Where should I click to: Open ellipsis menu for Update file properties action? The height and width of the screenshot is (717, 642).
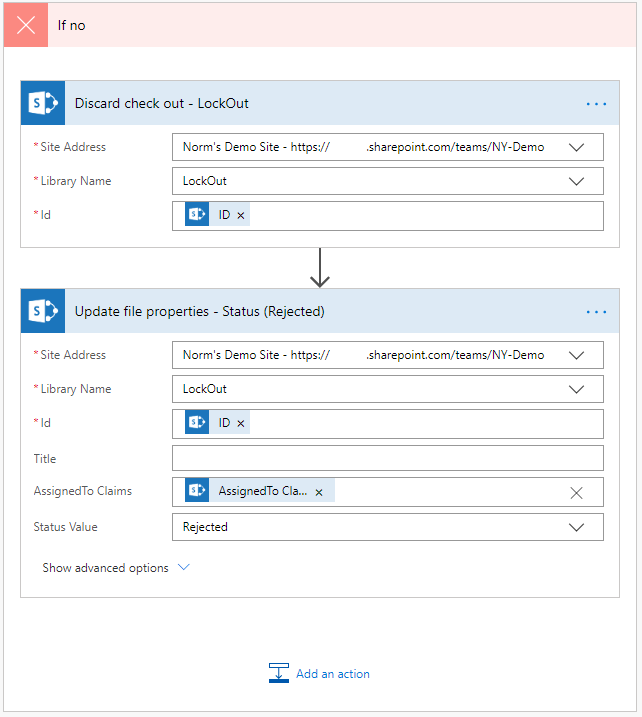click(596, 312)
